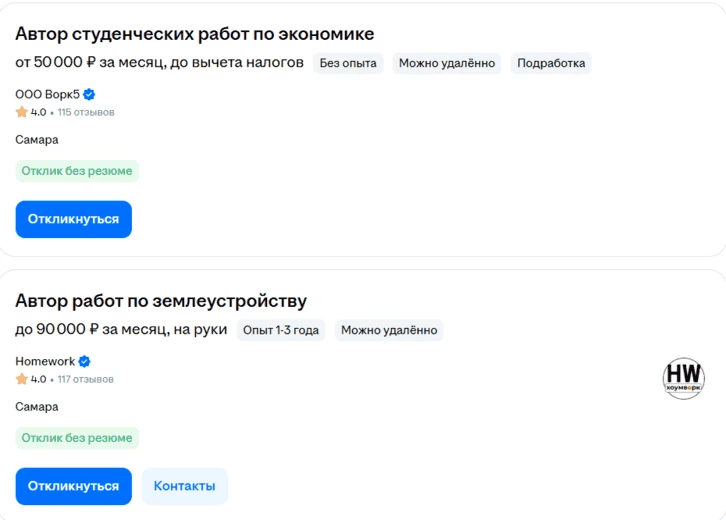Open vacancy Автор работ по землеустройству

point(161,301)
